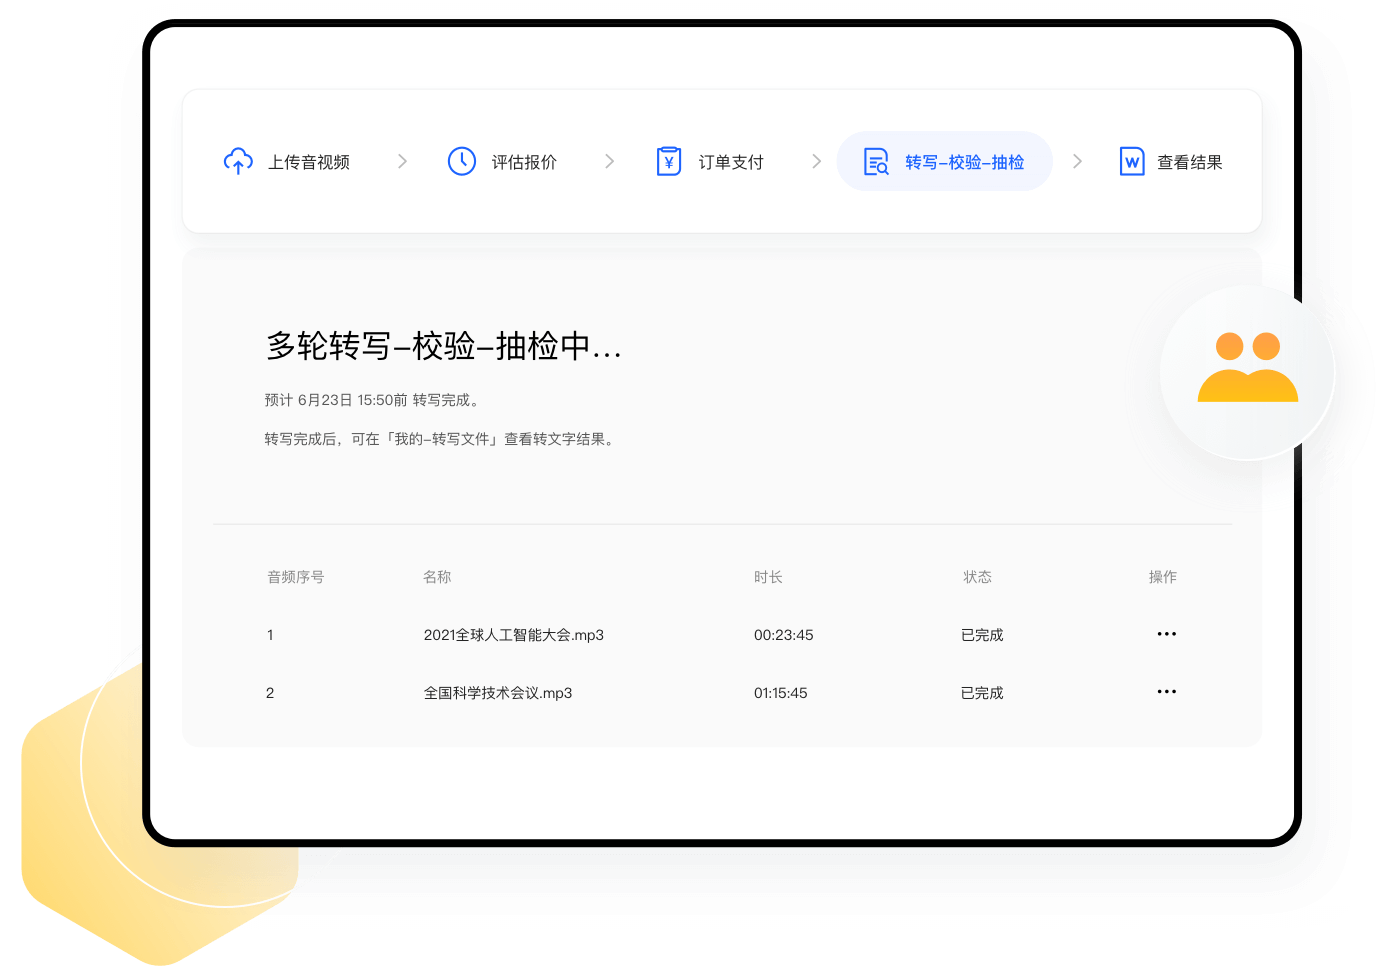This screenshot has width=1380, height=974.
Task: Click chevron arrow before 查看结果
Action: click(x=1077, y=161)
